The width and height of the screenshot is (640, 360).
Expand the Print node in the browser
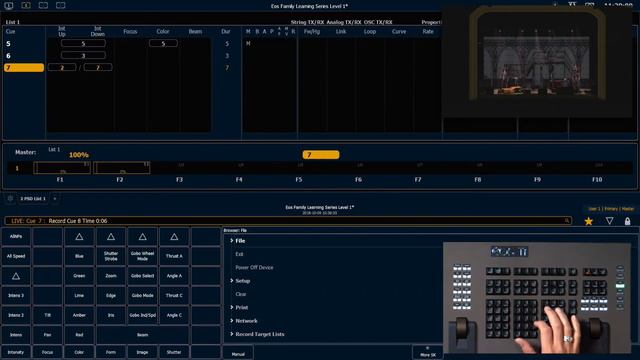pos(231,307)
